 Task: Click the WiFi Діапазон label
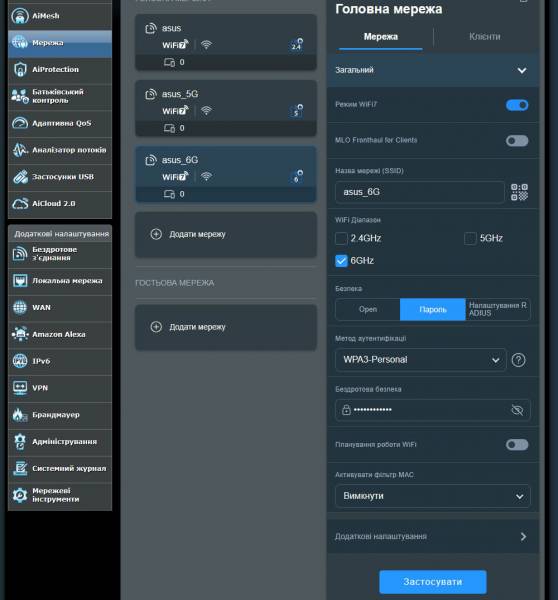pyautogui.click(x=358, y=220)
